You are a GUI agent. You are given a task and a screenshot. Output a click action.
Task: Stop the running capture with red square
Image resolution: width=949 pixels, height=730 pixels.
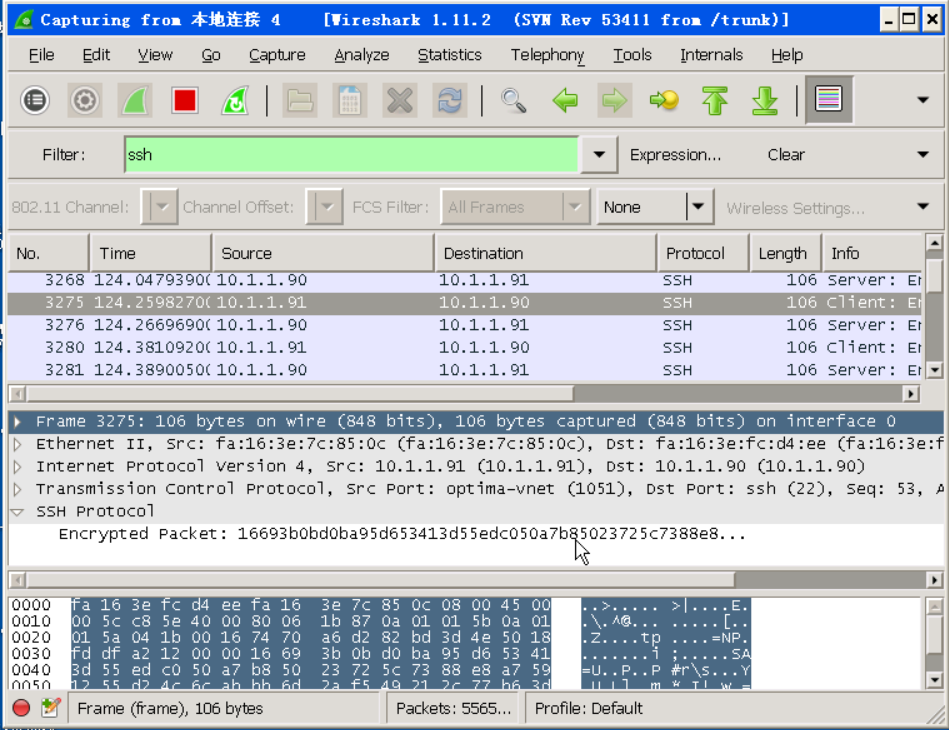(185, 100)
